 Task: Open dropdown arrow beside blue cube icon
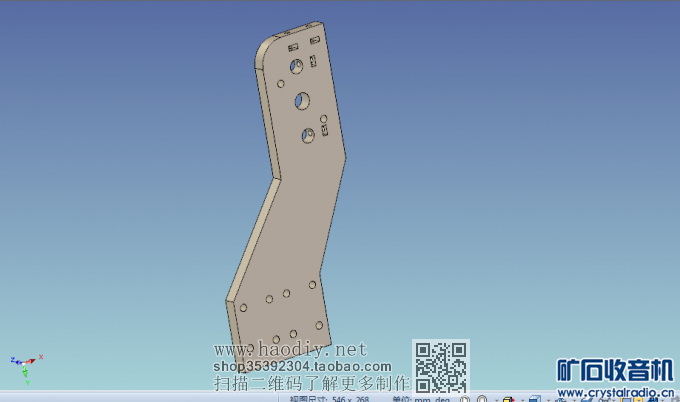point(539,398)
